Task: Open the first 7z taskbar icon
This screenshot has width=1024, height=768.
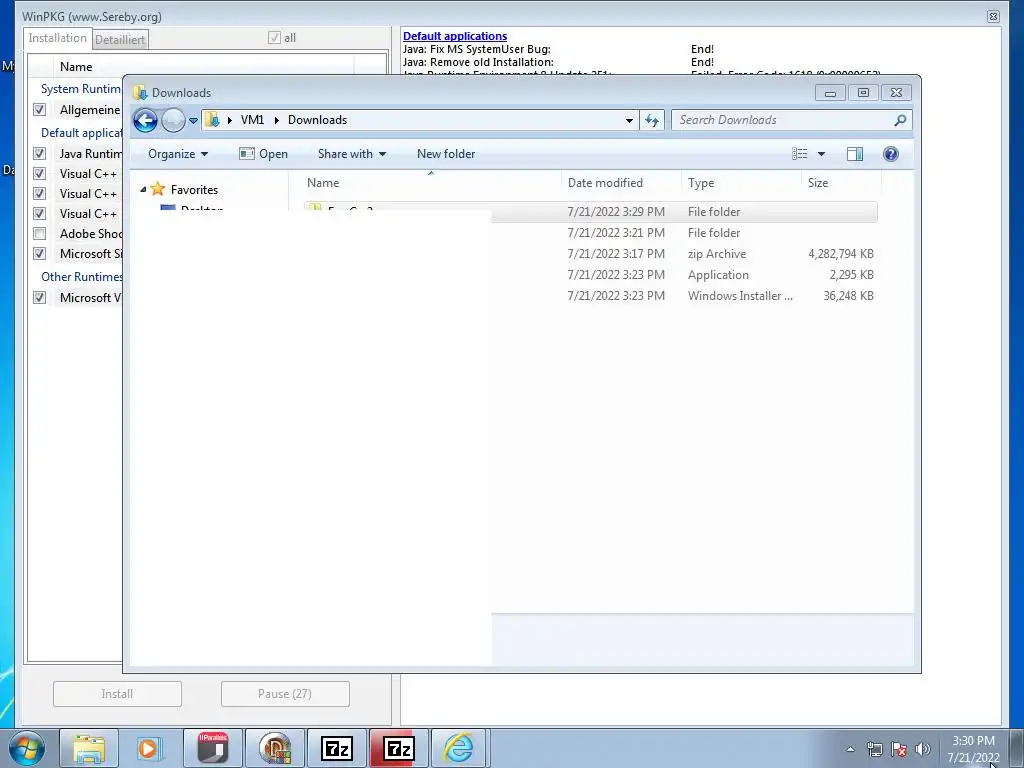Action: point(337,748)
